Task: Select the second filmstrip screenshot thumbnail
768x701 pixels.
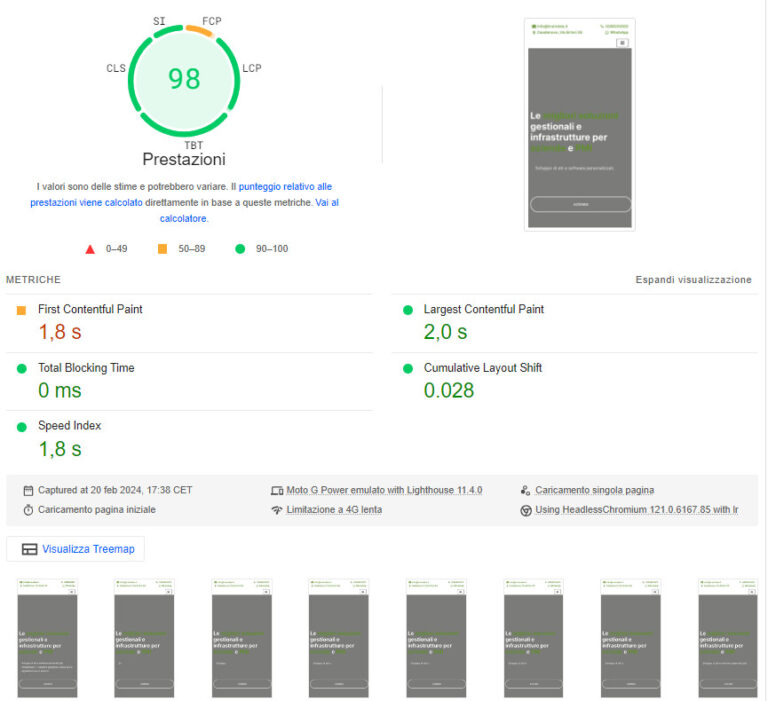Action: [x=144, y=638]
